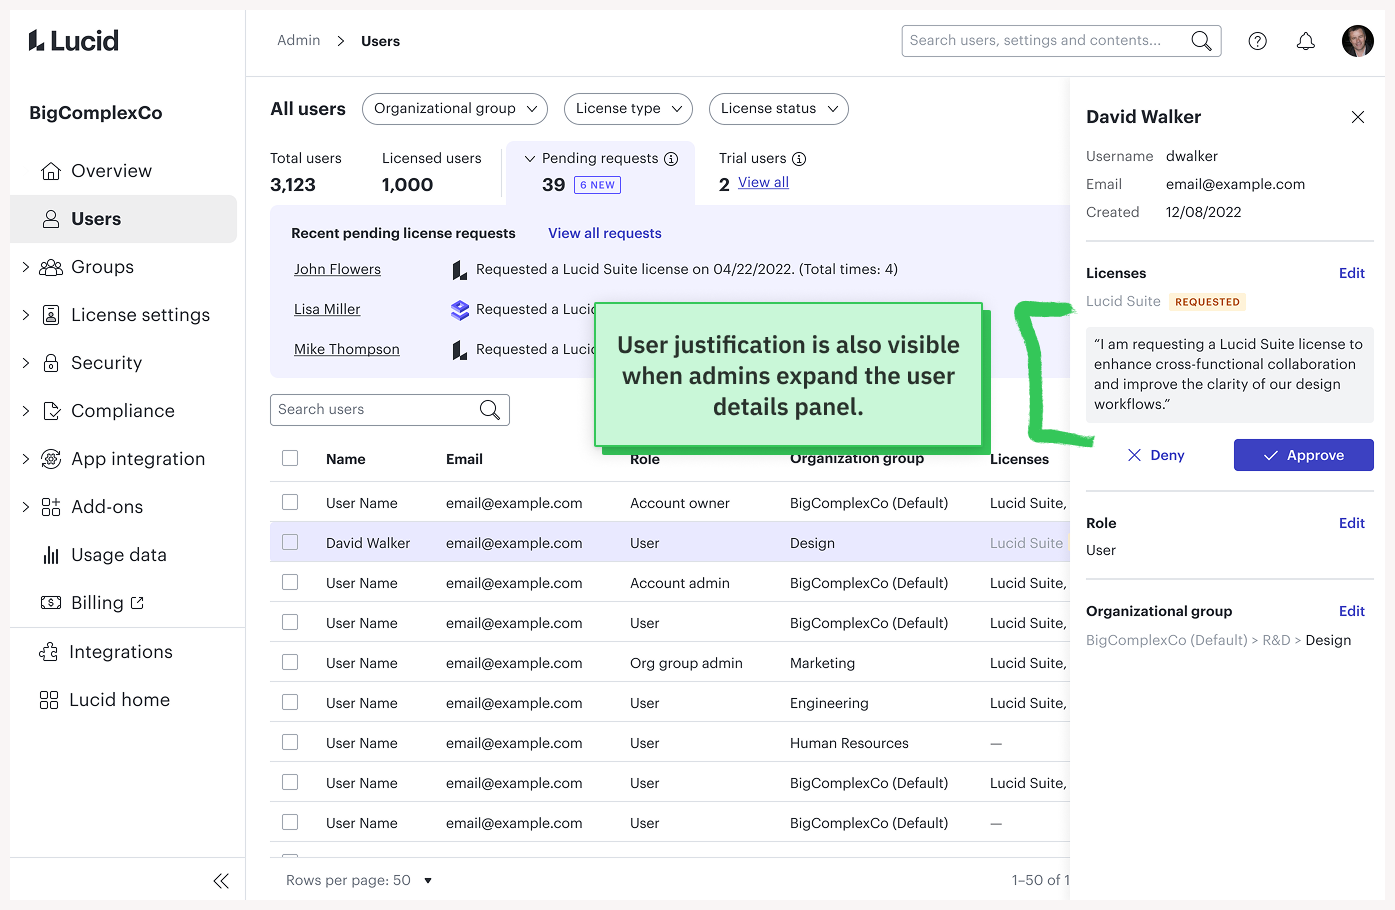Viewport: 1395px width, 910px height.
Task: Select Users in the sidebar
Action: 123,219
